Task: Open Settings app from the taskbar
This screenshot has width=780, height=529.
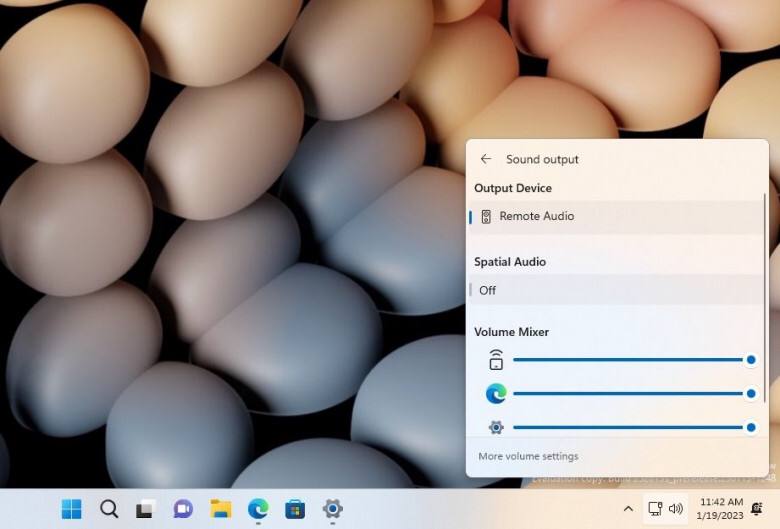Action: tap(332, 509)
